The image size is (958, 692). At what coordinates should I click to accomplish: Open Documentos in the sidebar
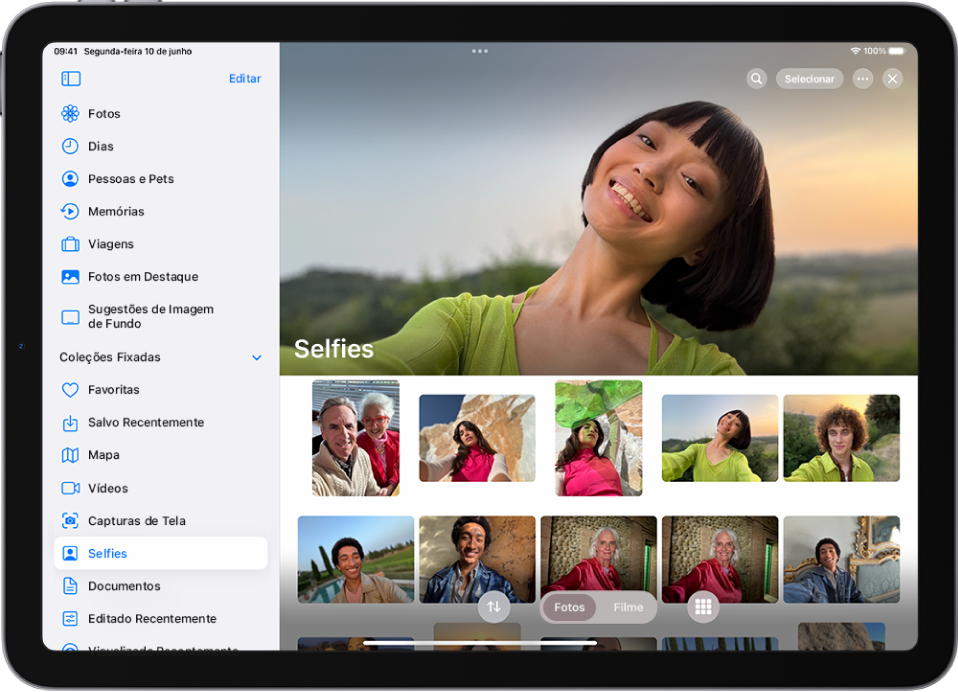point(124,586)
